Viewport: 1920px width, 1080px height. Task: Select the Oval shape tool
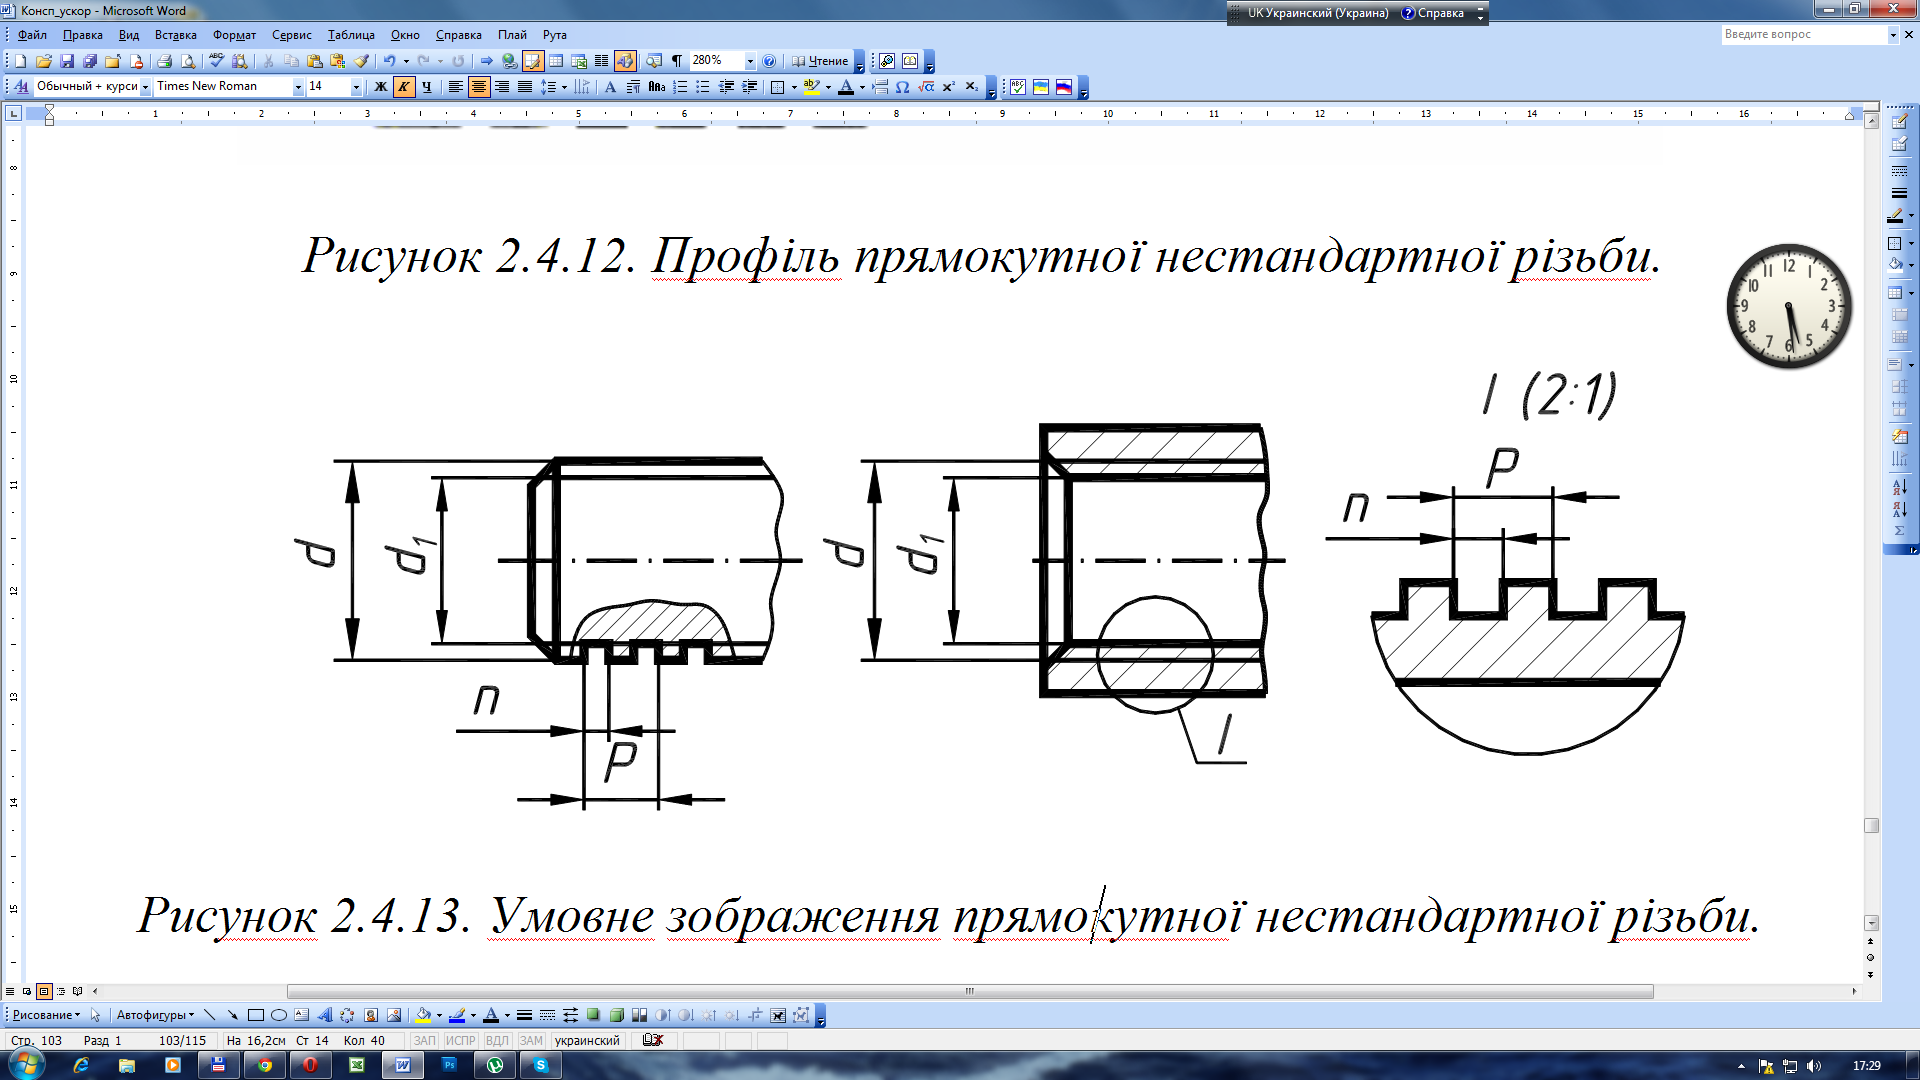pyautogui.click(x=279, y=1015)
